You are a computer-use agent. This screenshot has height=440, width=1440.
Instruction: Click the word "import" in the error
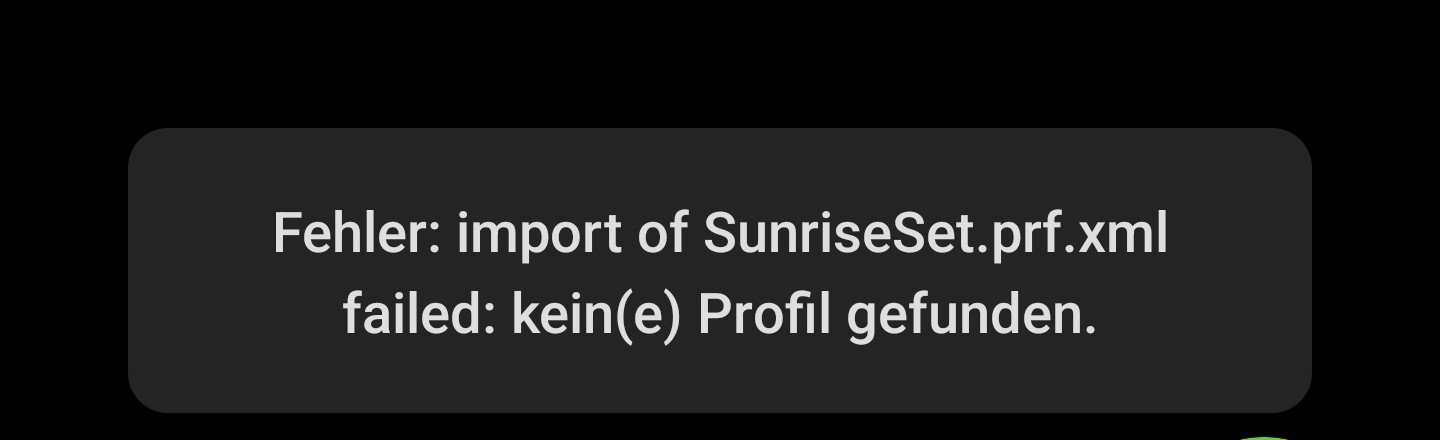(539, 235)
